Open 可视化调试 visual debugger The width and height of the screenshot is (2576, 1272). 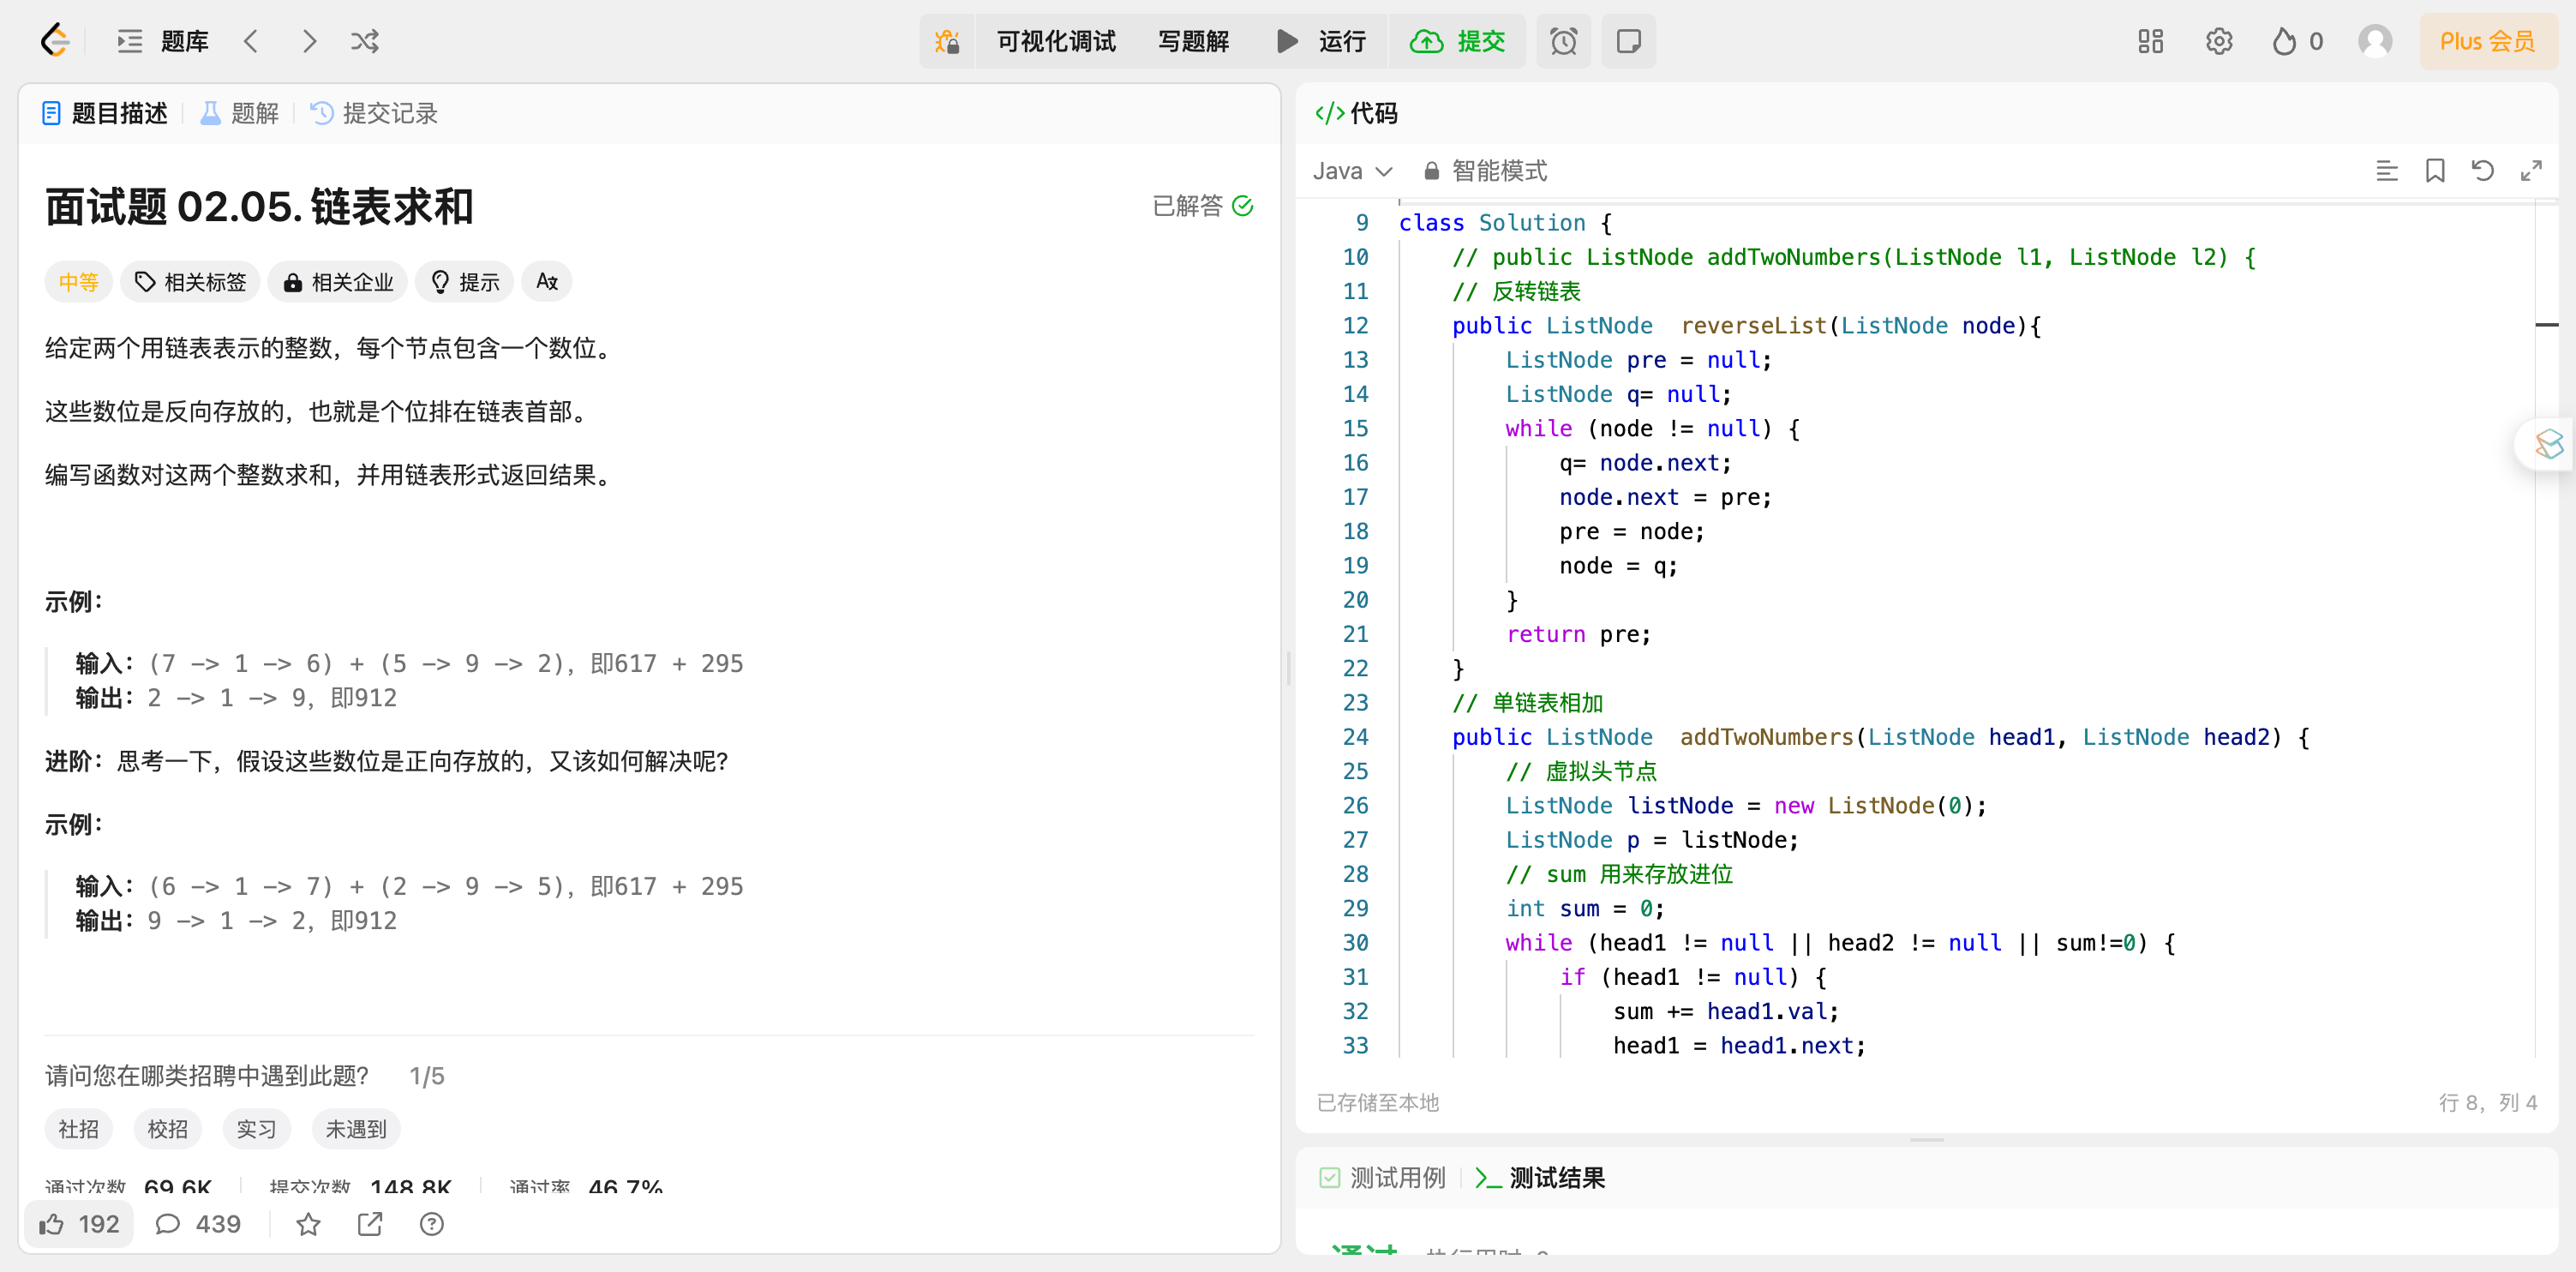(x=1056, y=41)
